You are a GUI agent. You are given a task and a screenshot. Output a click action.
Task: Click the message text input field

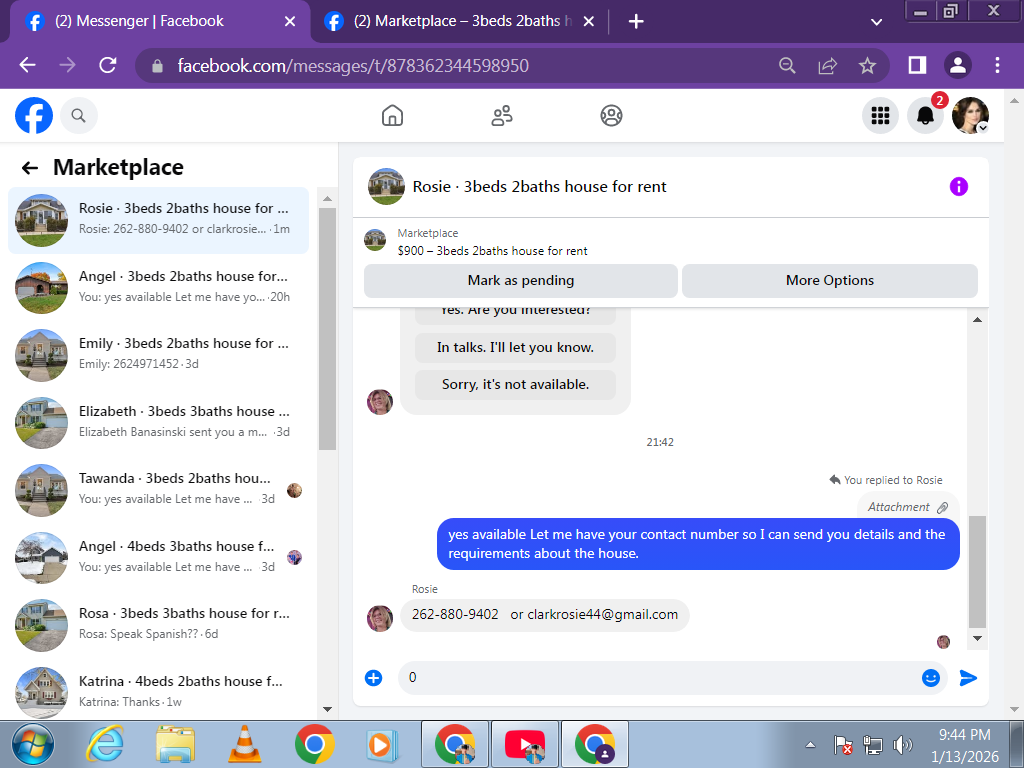[x=660, y=678]
